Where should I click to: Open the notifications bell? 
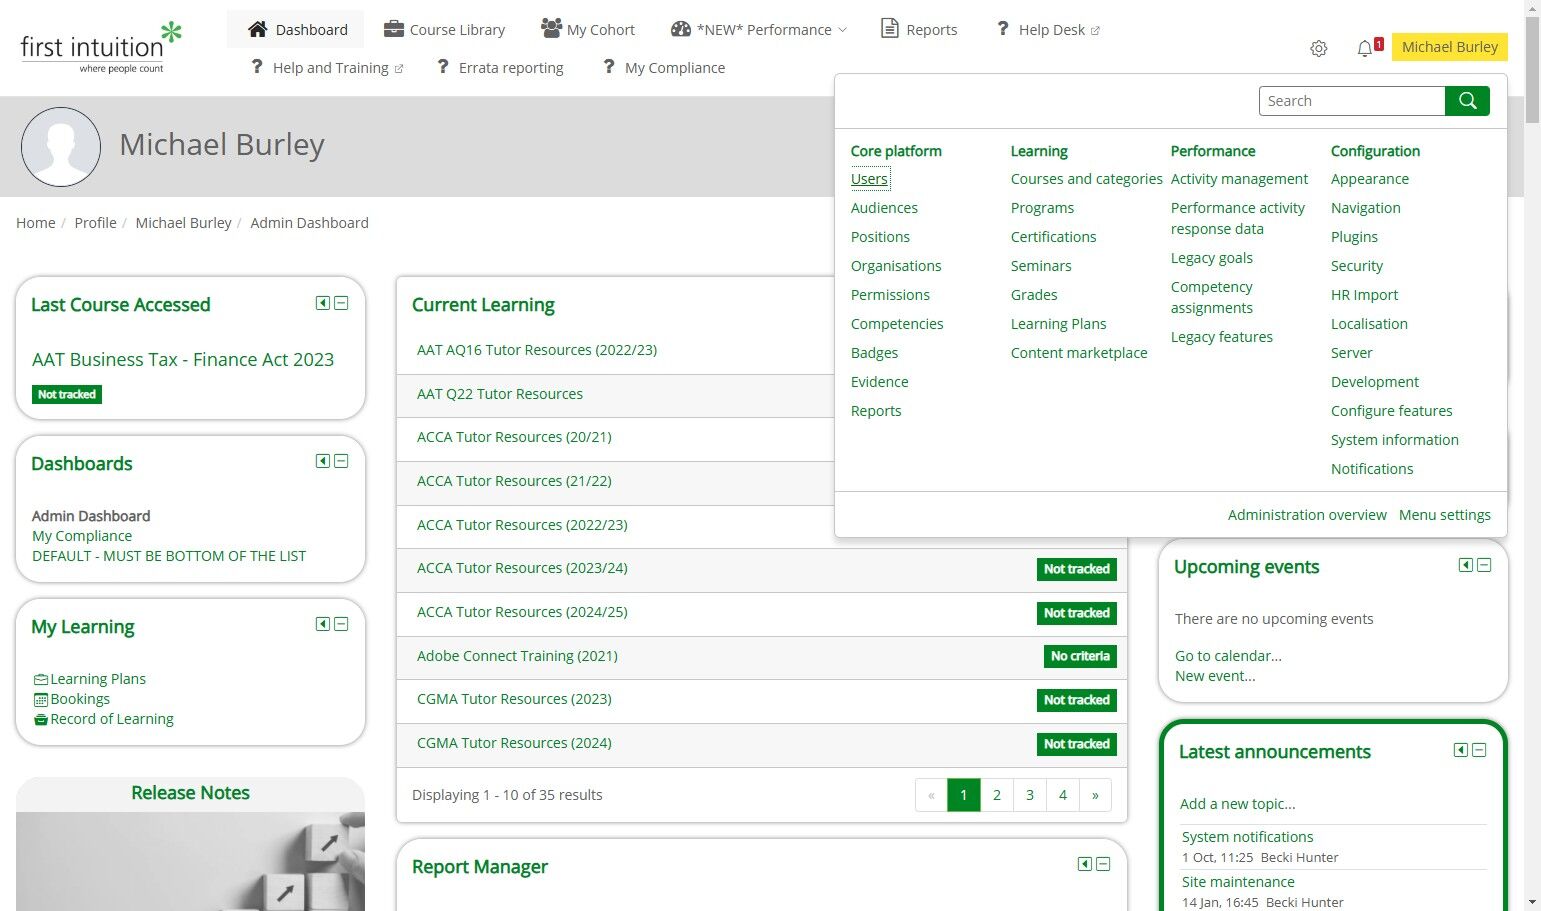pyautogui.click(x=1365, y=48)
